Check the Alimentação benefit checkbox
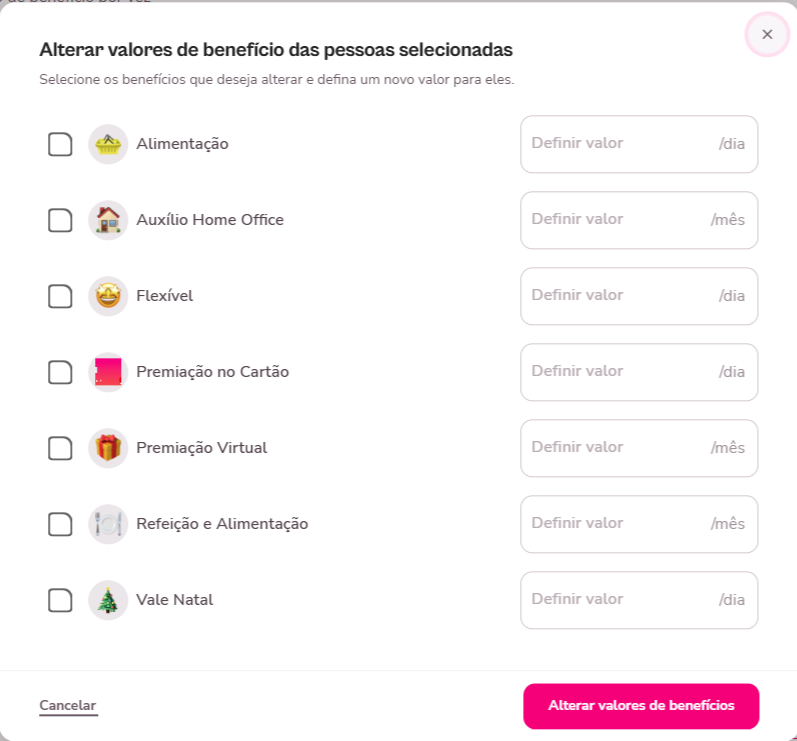797x741 pixels. pyautogui.click(x=61, y=144)
